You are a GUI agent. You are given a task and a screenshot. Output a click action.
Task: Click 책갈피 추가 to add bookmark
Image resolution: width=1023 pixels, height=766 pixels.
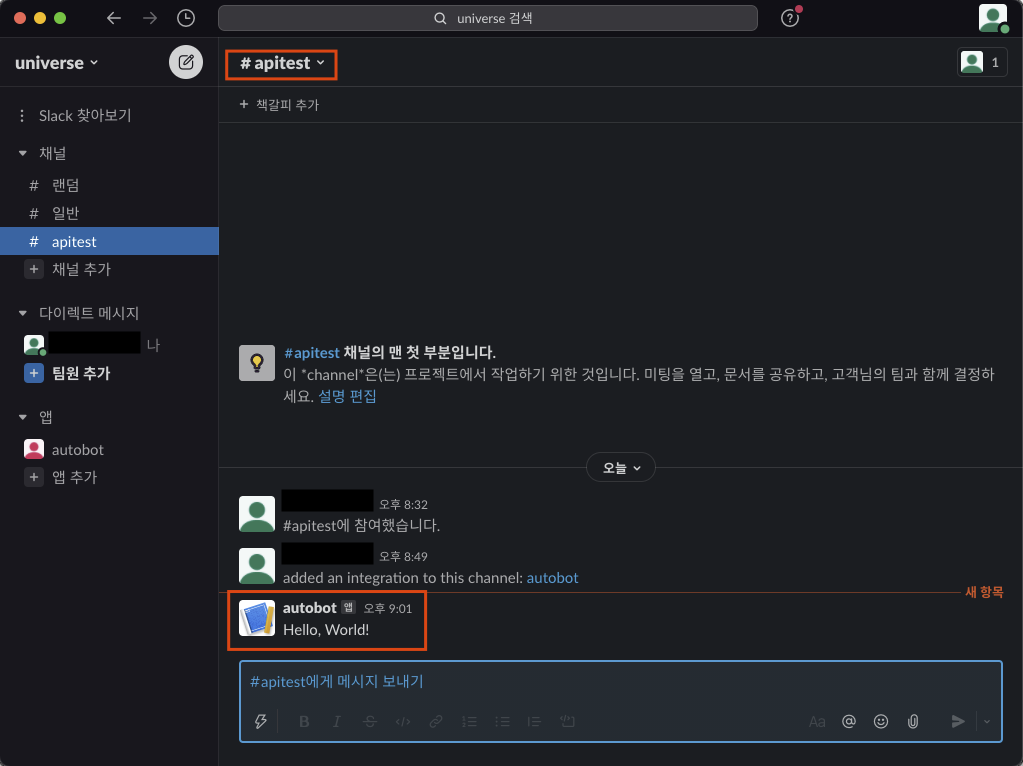coord(279,104)
